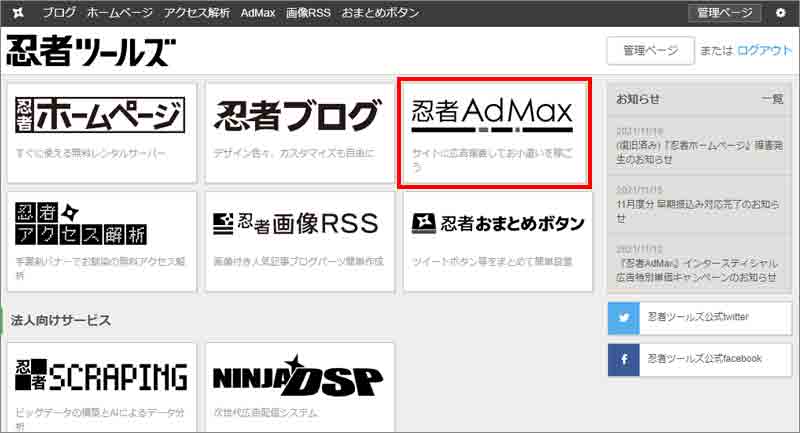Viewport: 800px width, 433px height.
Task: Click the dark 管理ページ button in top bar
Action: pyautogui.click(x=724, y=13)
